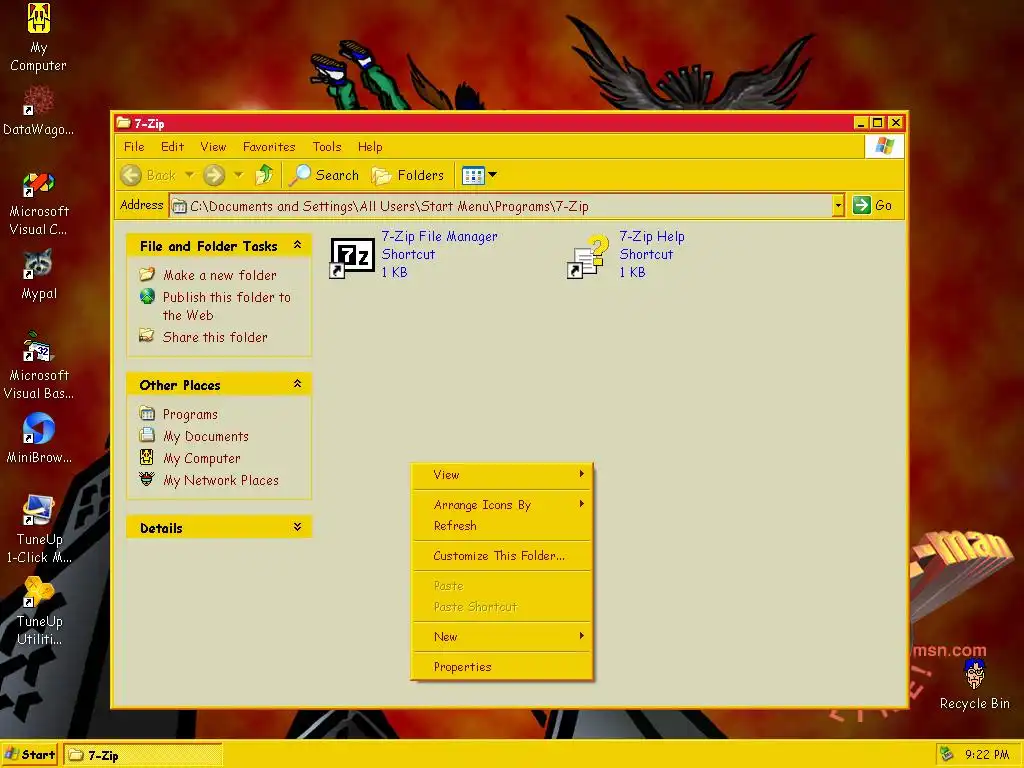This screenshot has height=768, width=1024.
Task: Expand the Forward history dropdown arrow
Action: click(x=238, y=175)
